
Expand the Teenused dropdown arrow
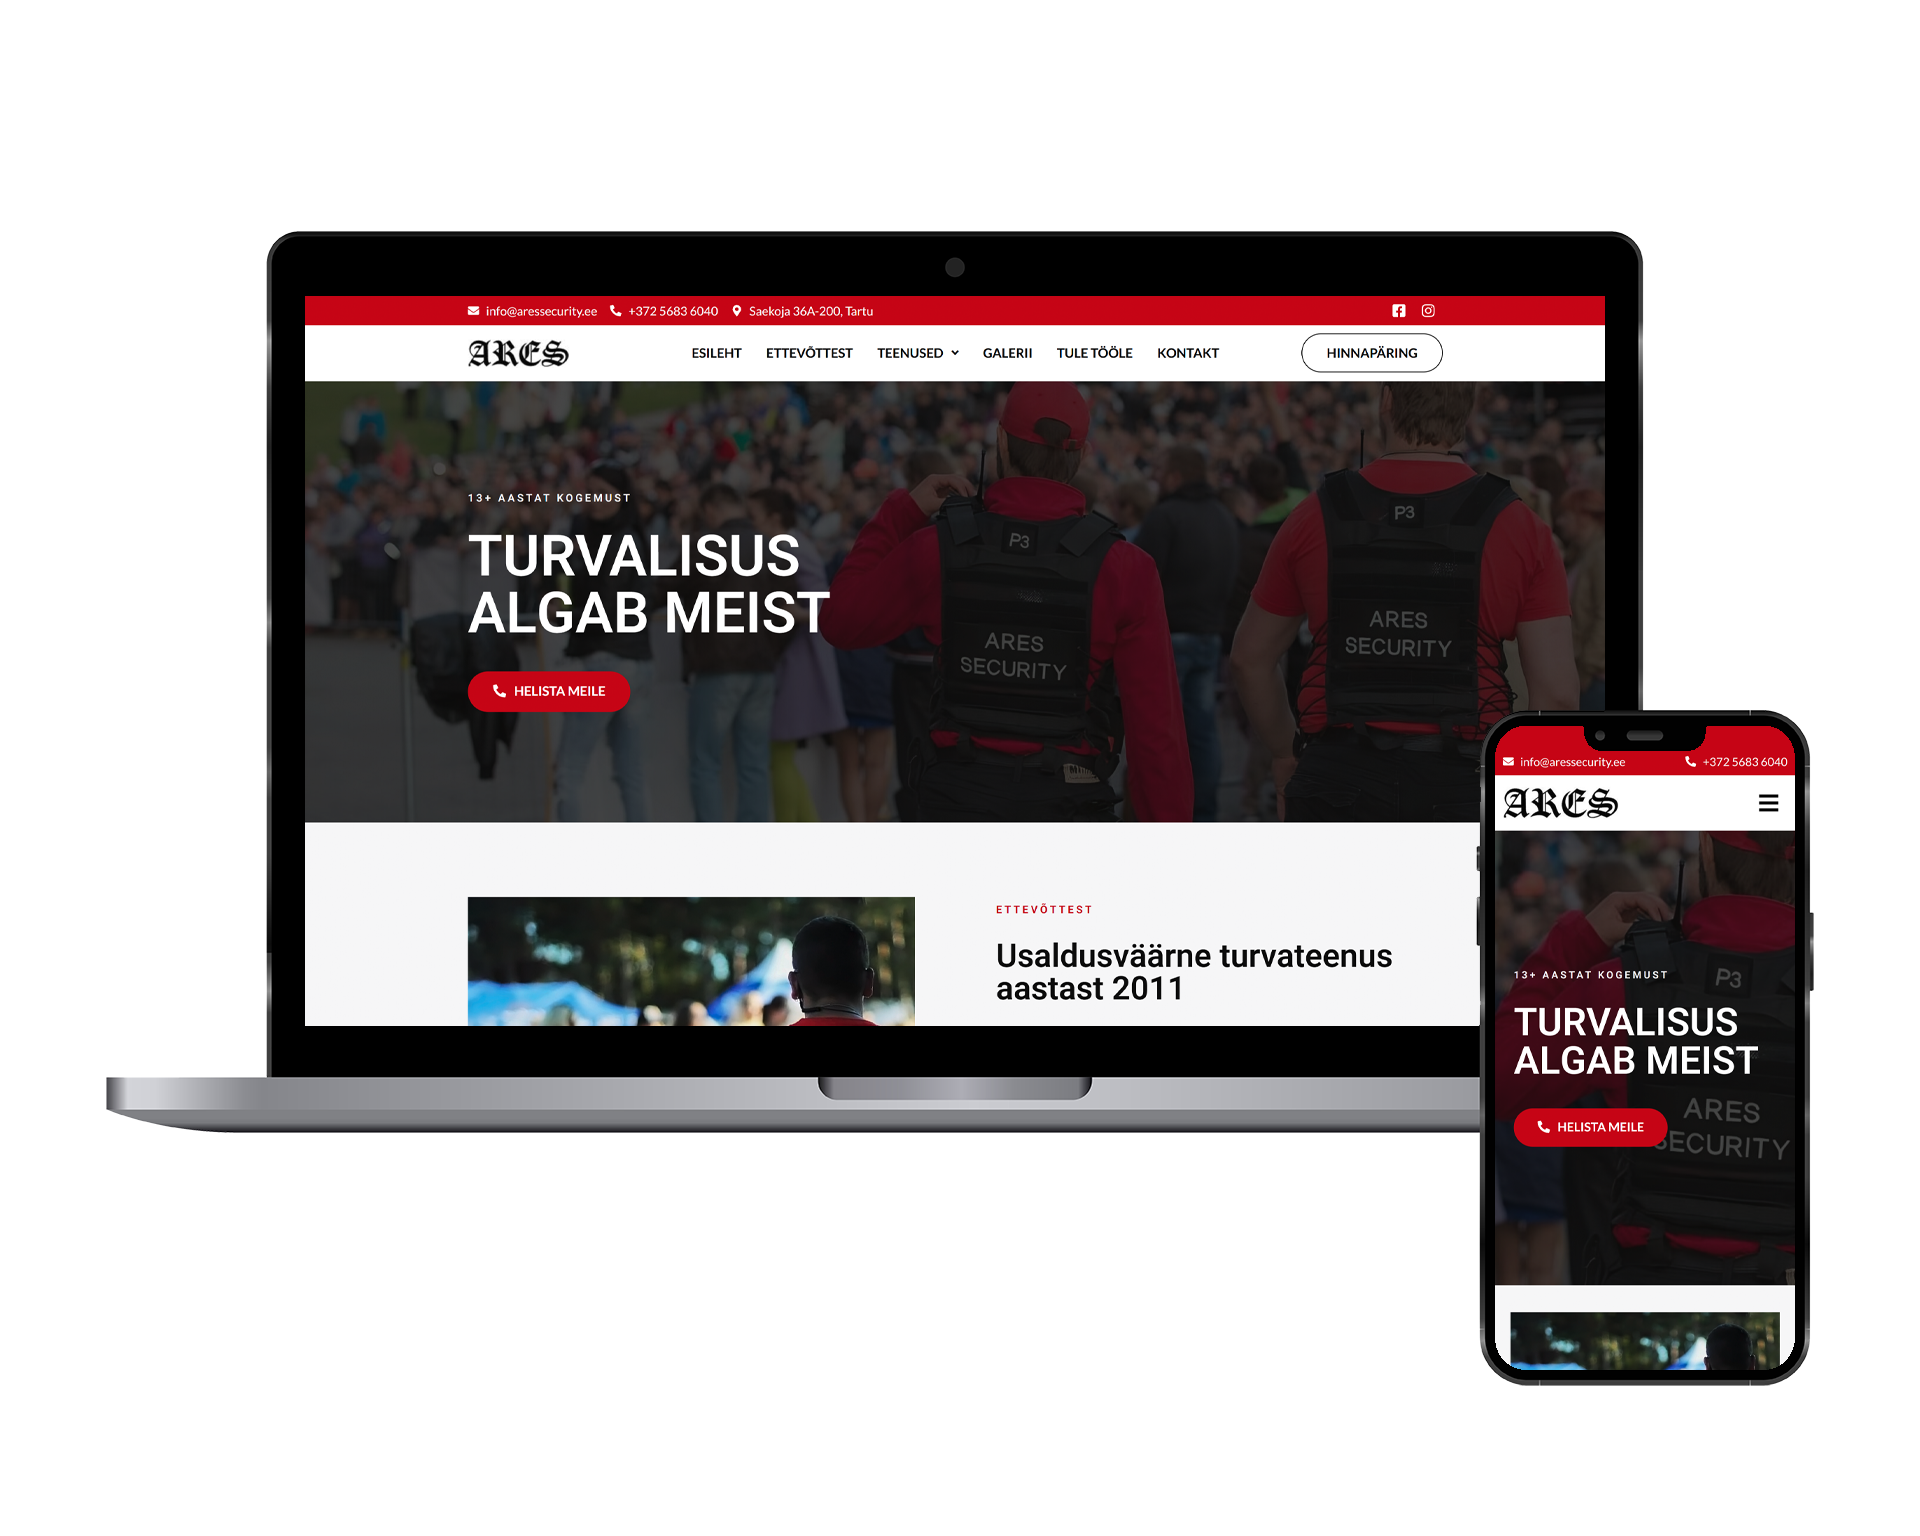(955, 353)
